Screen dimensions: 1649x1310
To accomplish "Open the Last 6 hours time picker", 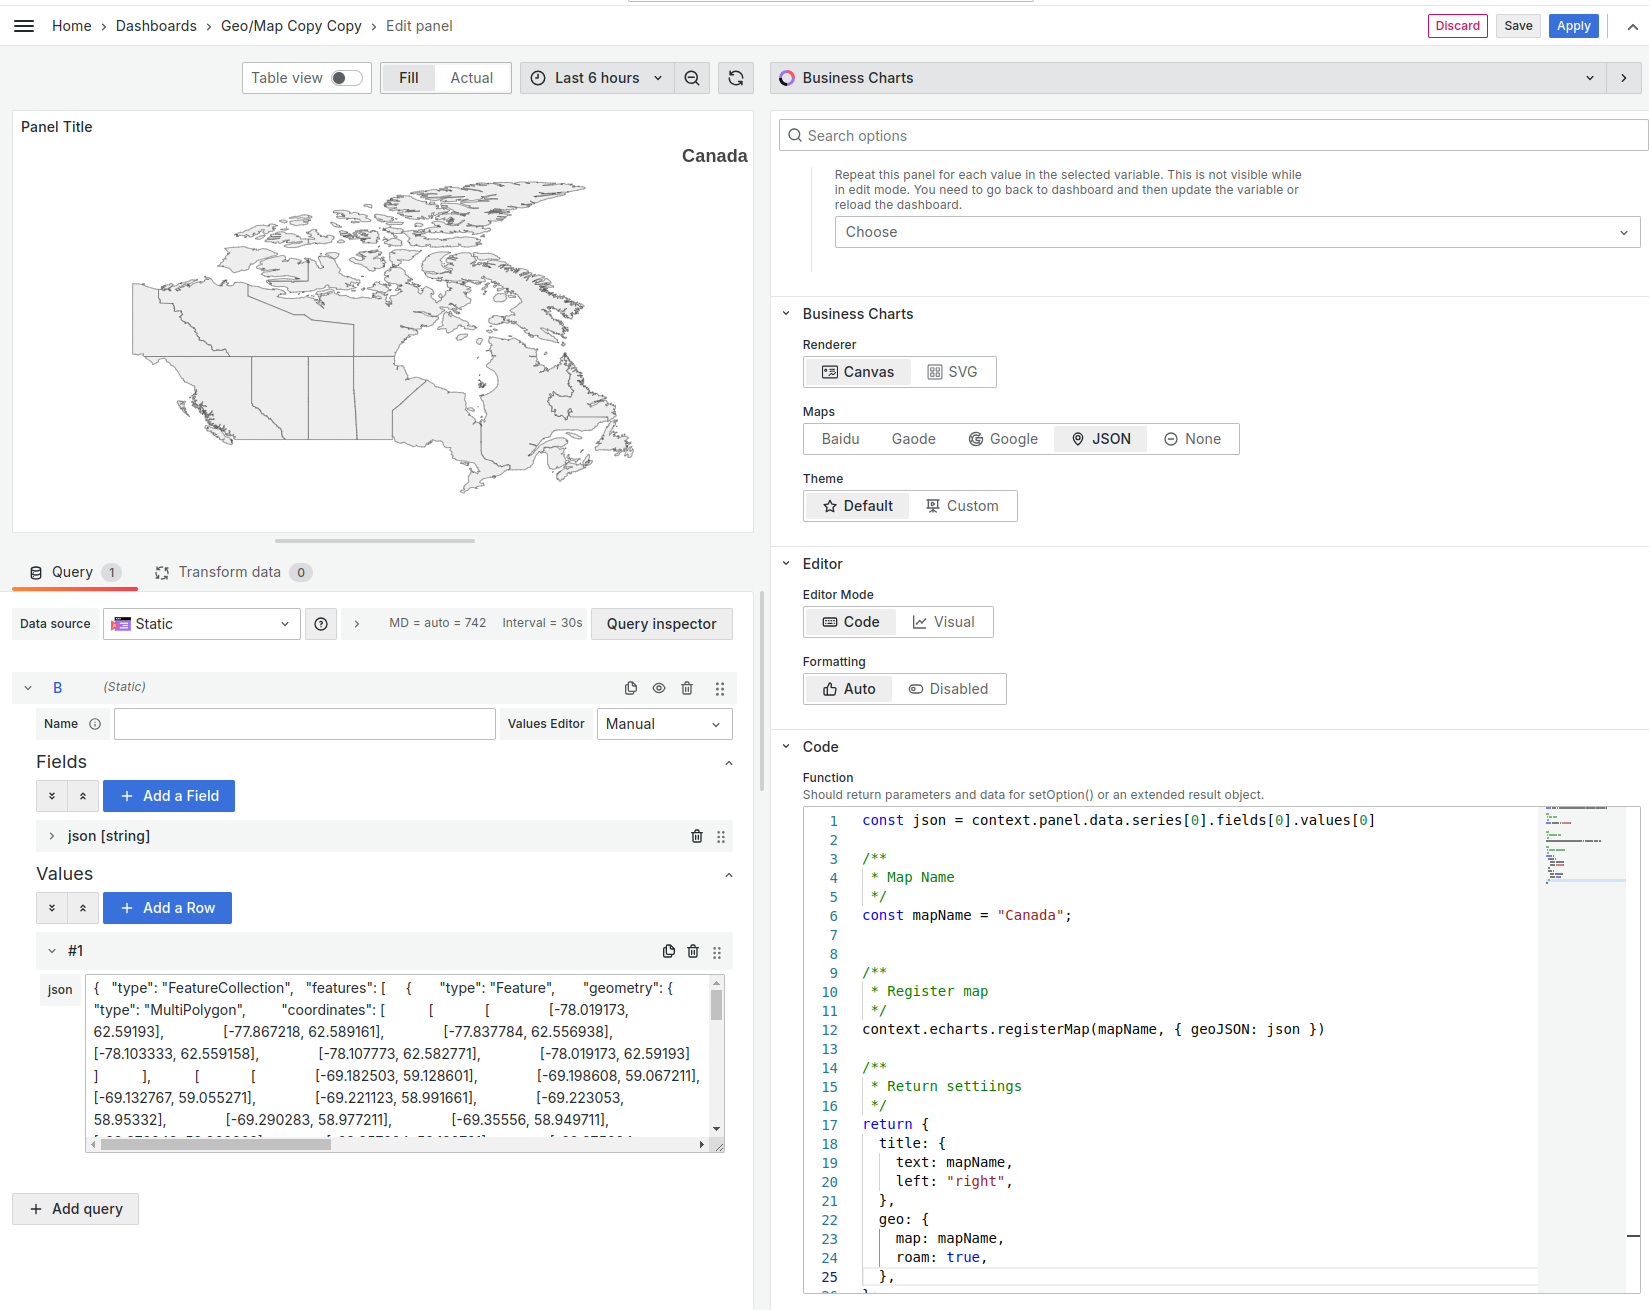I will point(595,77).
